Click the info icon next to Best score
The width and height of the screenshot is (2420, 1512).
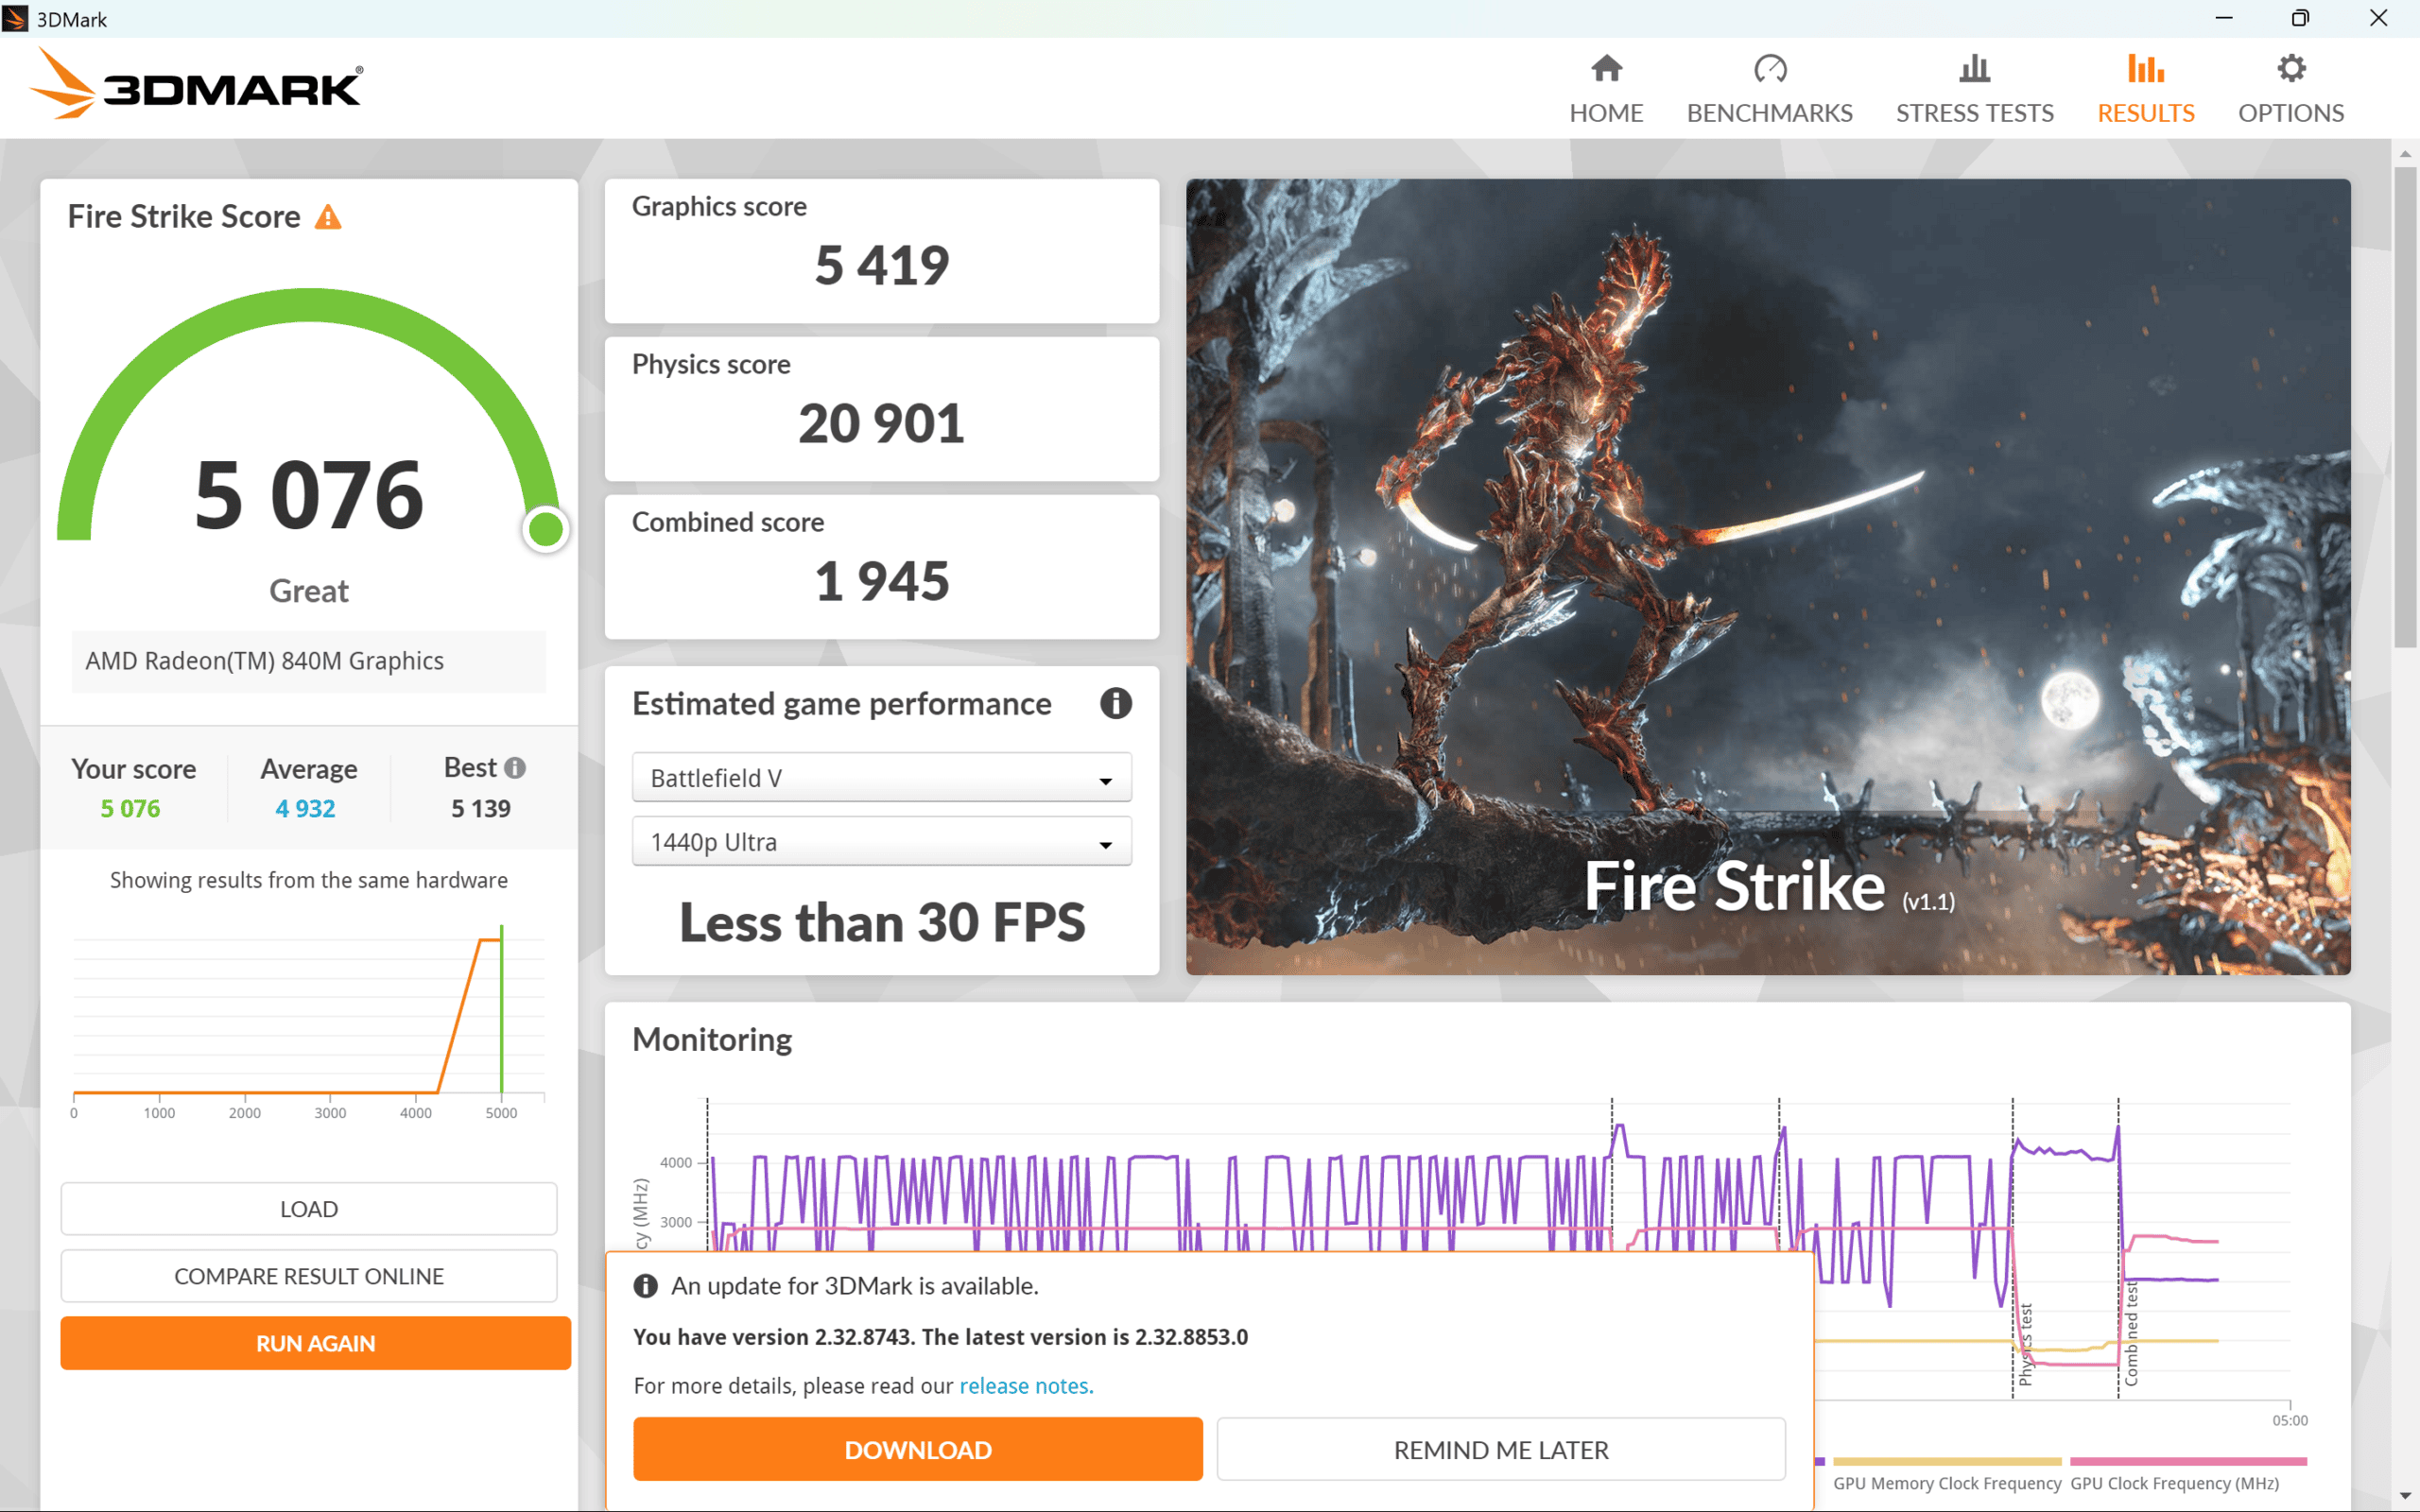[x=517, y=767]
